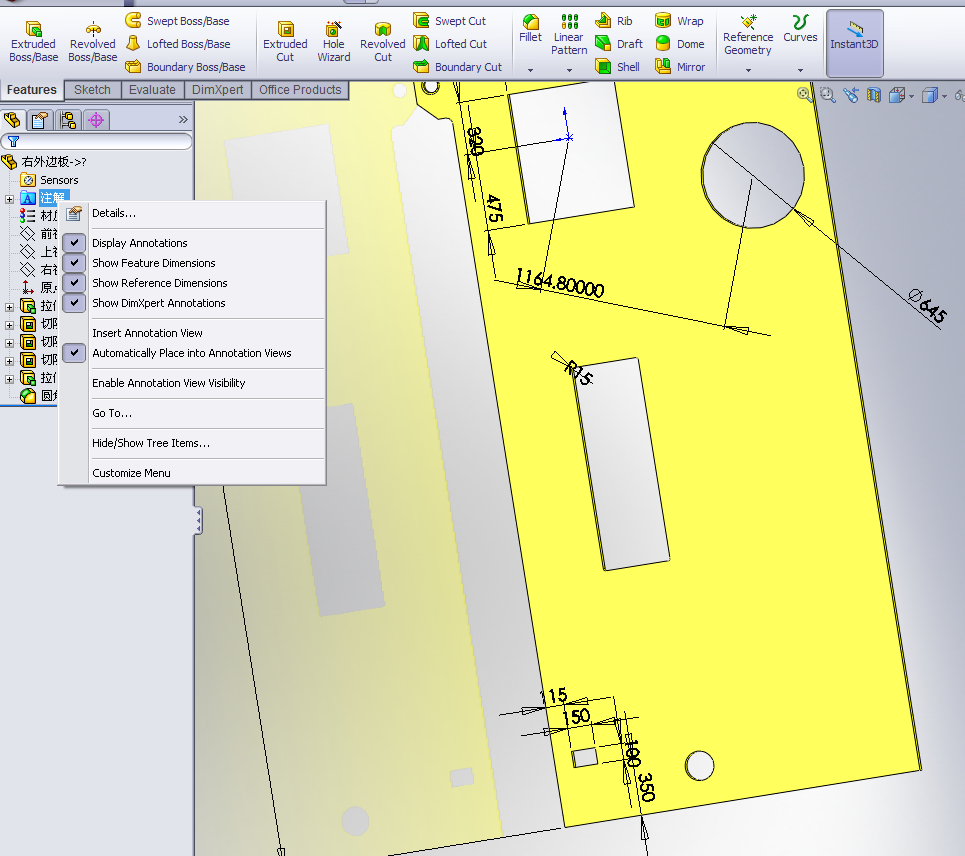This screenshot has width=965, height=856.
Task: Expand the Fillet dropdown arrow
Action: point(530,70)
